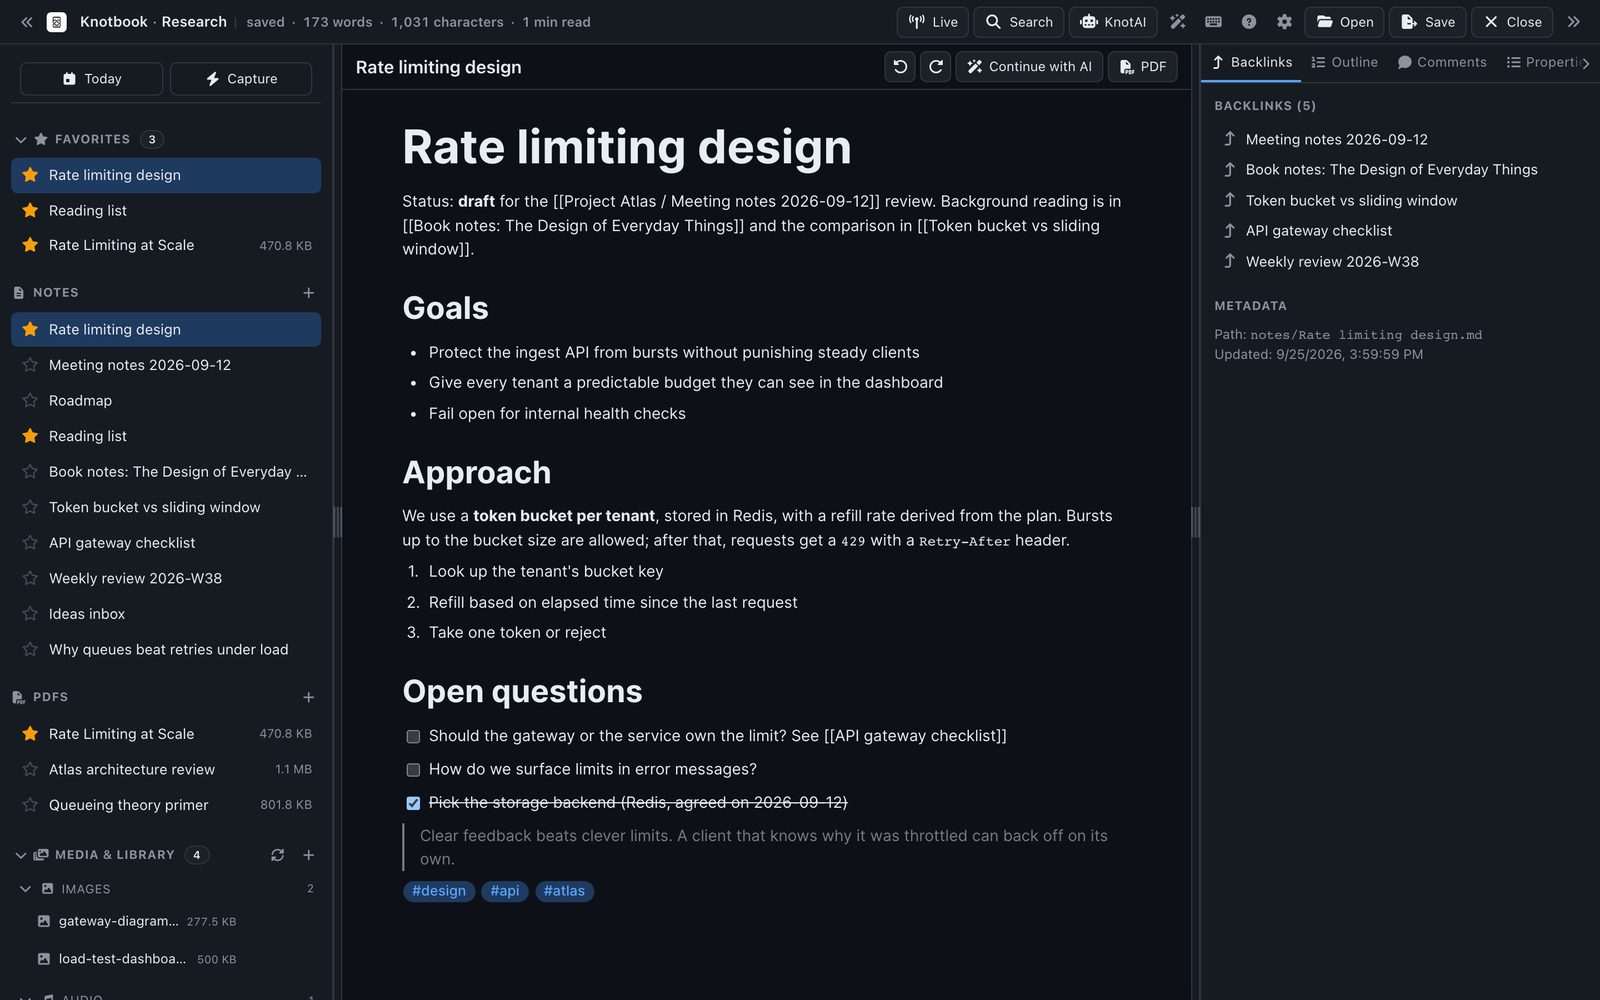Click the #atlas tag
The image size is (1600, 1000).
(x=564, y=891)
